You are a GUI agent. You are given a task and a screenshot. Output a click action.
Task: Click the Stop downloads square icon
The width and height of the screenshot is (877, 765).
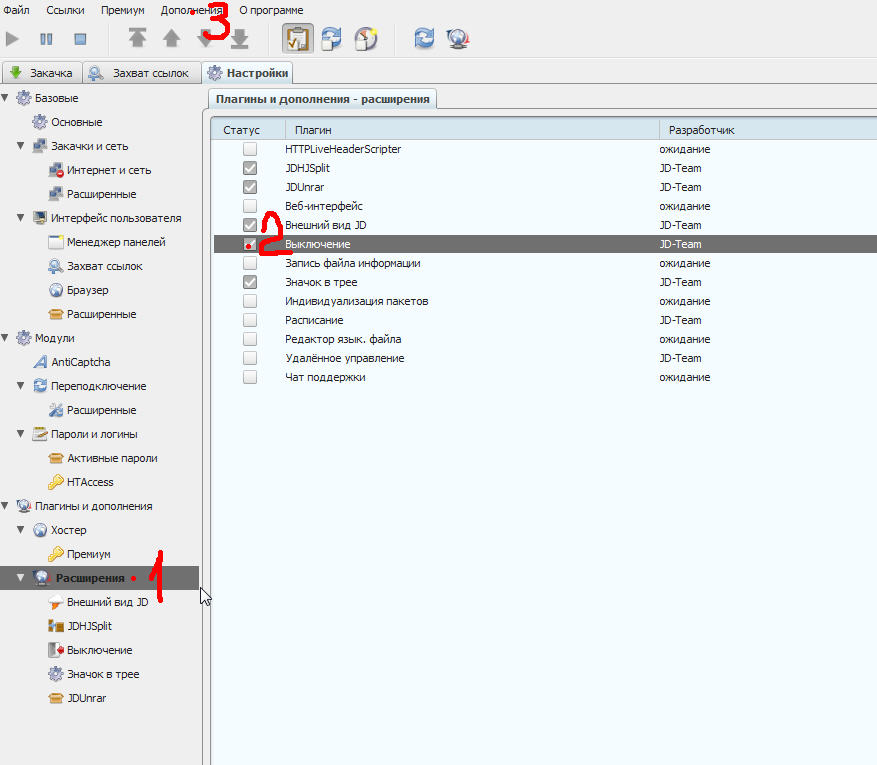click(x=80, y=39)
